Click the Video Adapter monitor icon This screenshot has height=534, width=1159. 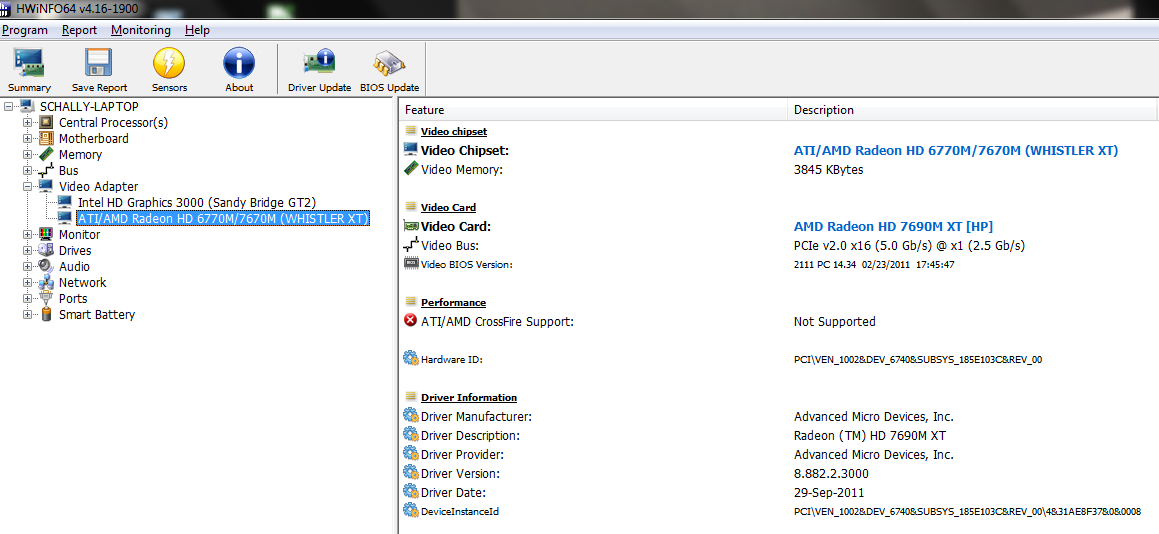[46, 186]
